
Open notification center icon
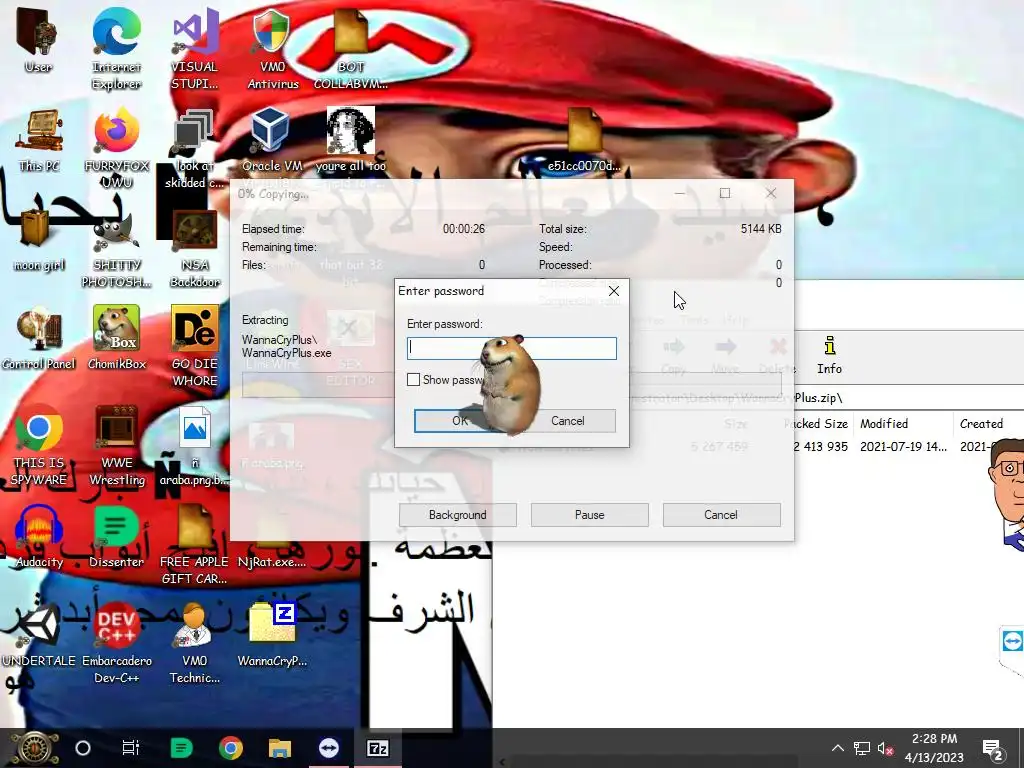(993, 748)
